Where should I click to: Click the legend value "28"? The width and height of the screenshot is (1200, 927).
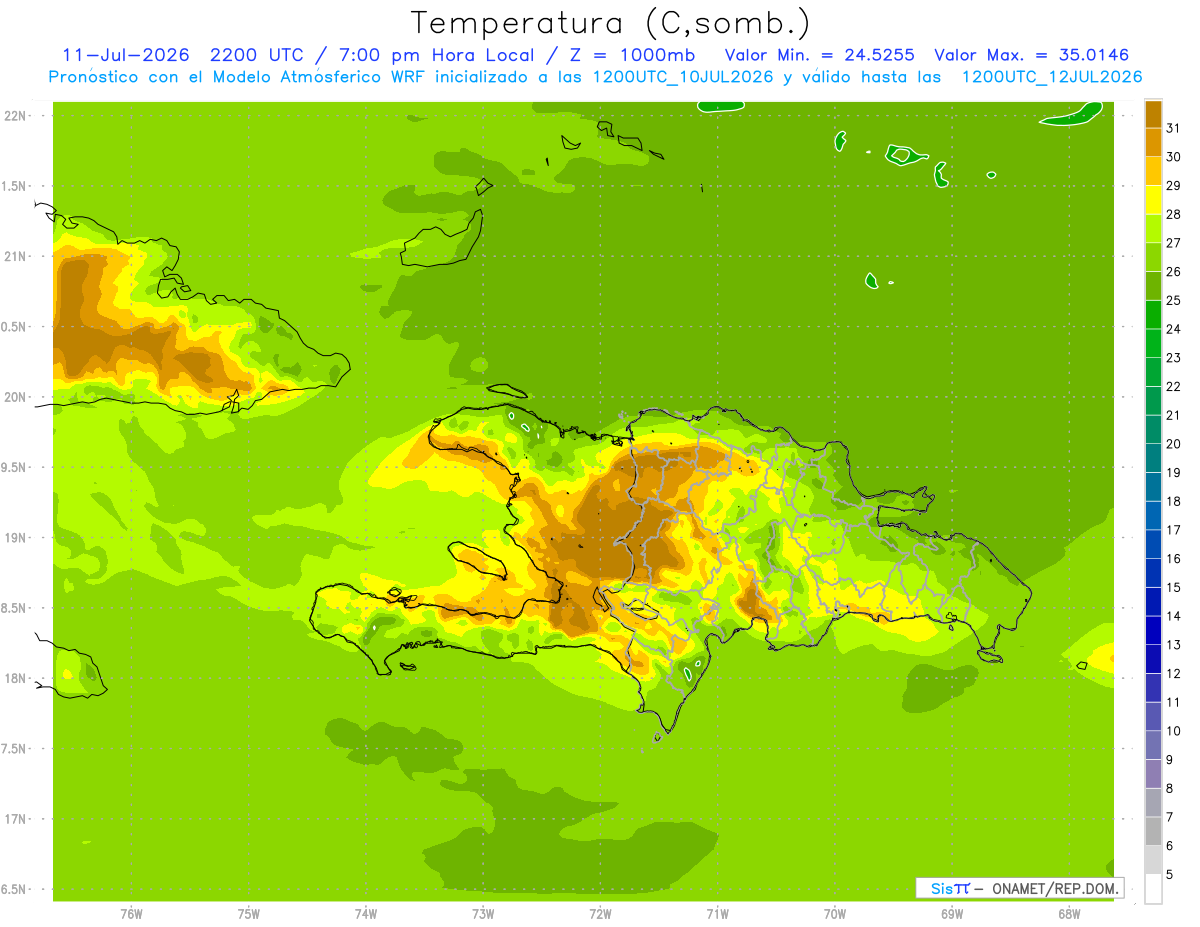1174,214
